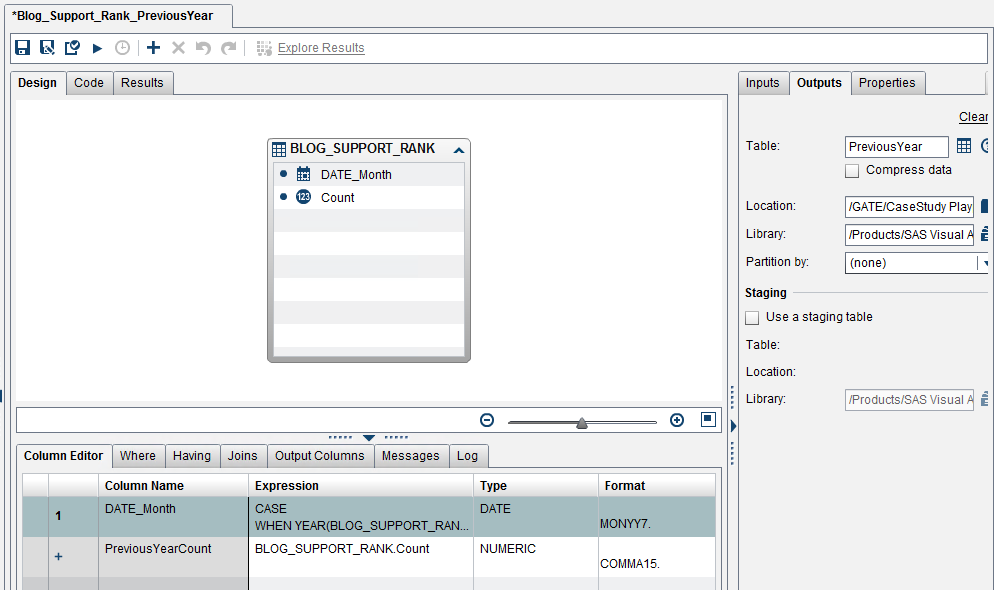The width and height of the screenshot is (994, 590).
Task: Open the Inputs tab
Action: pos(763,83)
